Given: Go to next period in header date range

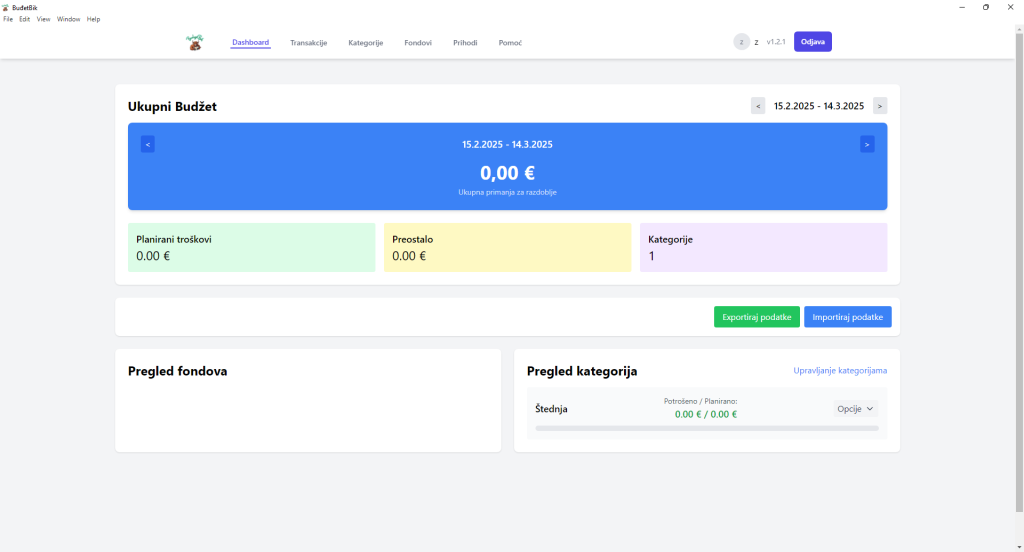Looking at the screenshot, I should 879,106.
